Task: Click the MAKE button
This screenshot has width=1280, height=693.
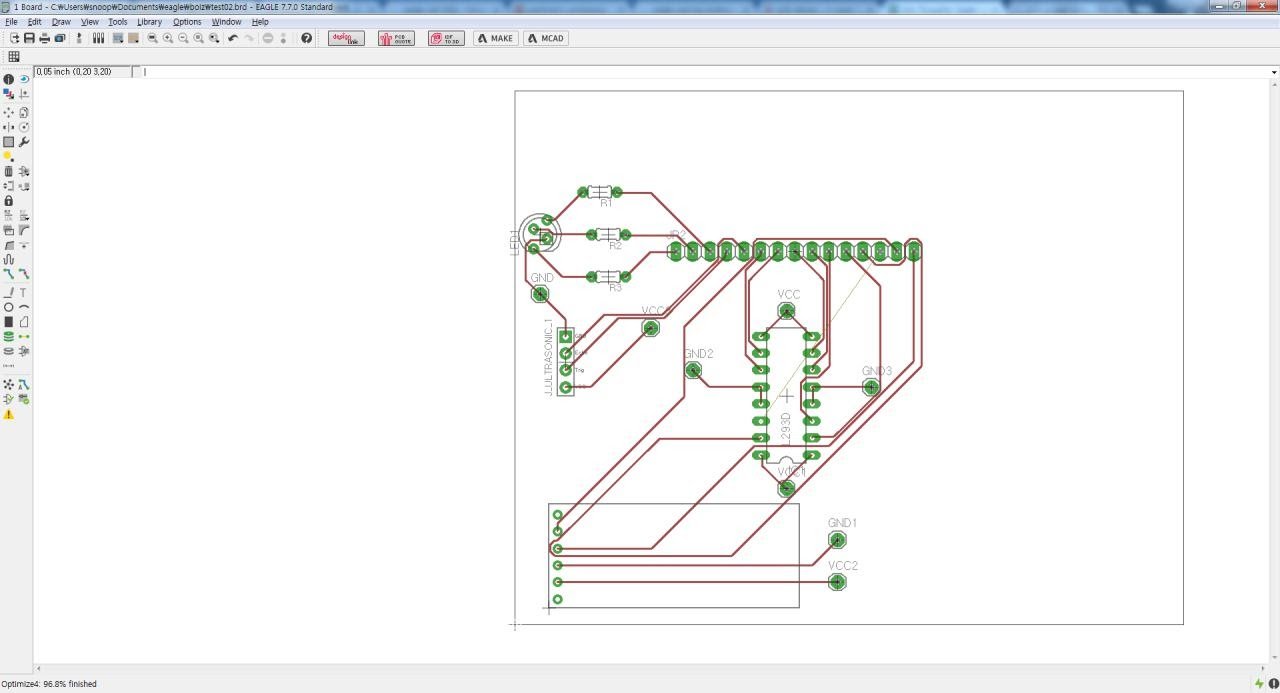Action: (496, 38)
